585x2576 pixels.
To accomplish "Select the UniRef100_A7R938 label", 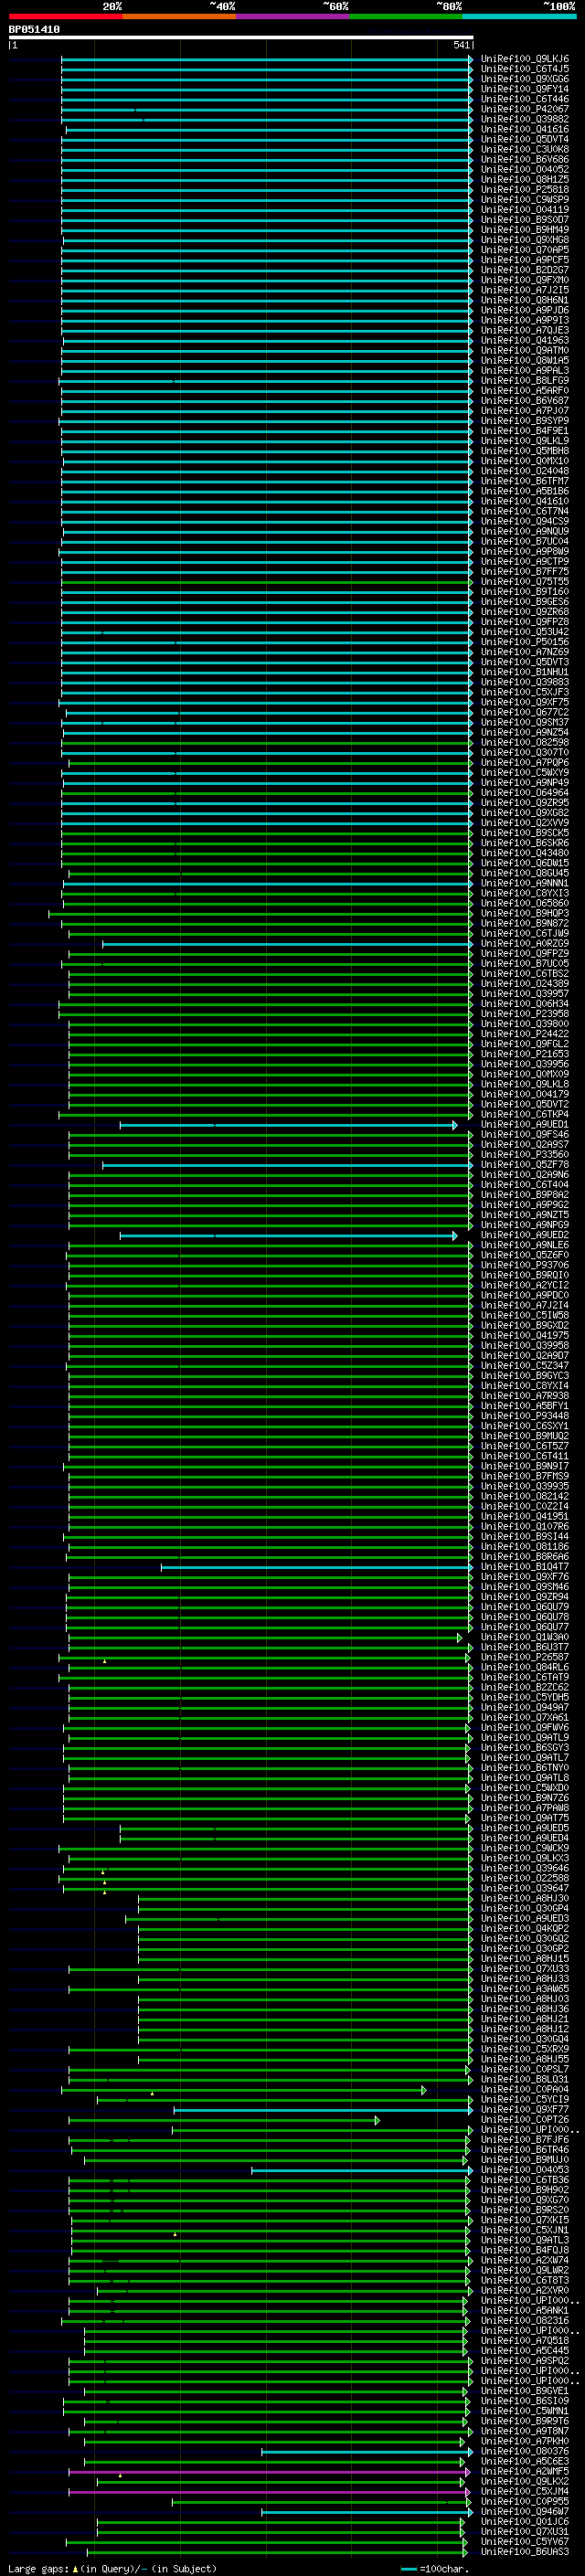I will click(525, 1396).
